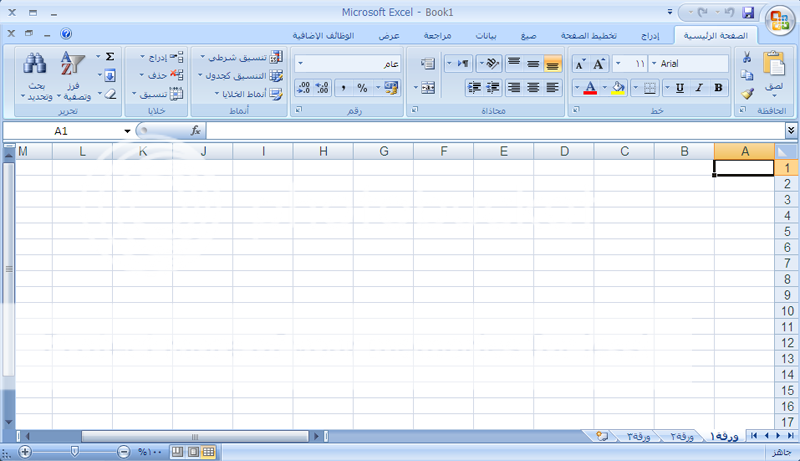Click the Merge and Center icon
800x461 pixels.
[x=428, y=88]
